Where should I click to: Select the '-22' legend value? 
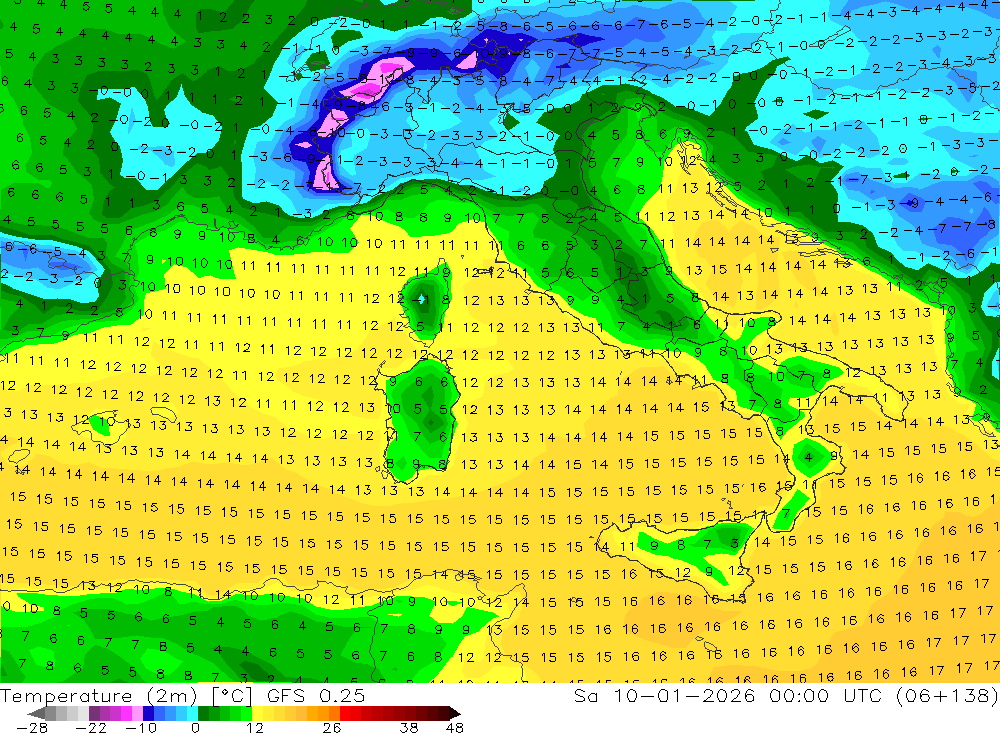pos(91,728)
